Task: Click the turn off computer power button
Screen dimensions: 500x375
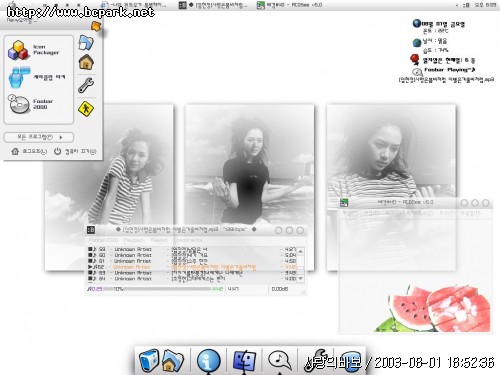Action: pos(75,151)
